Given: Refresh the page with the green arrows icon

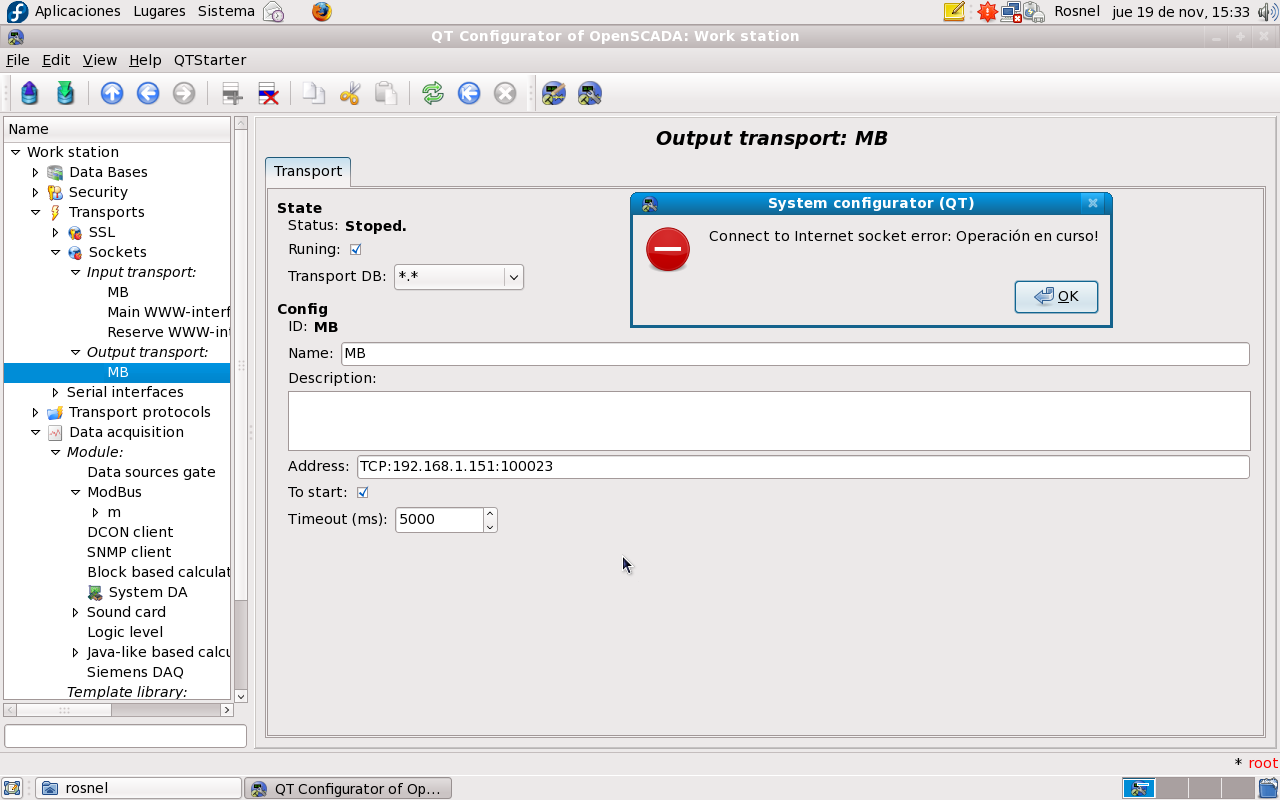Looking at the screenshot, I should tap(432, 94).
